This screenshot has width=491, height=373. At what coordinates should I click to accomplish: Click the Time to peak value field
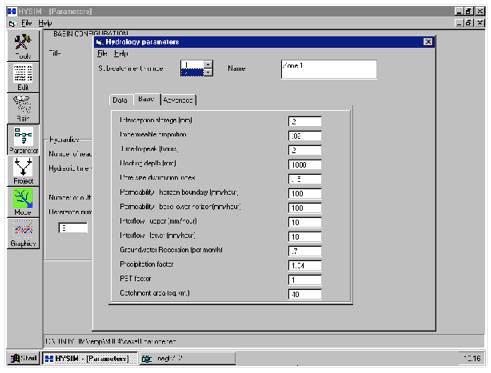(305, 150)
